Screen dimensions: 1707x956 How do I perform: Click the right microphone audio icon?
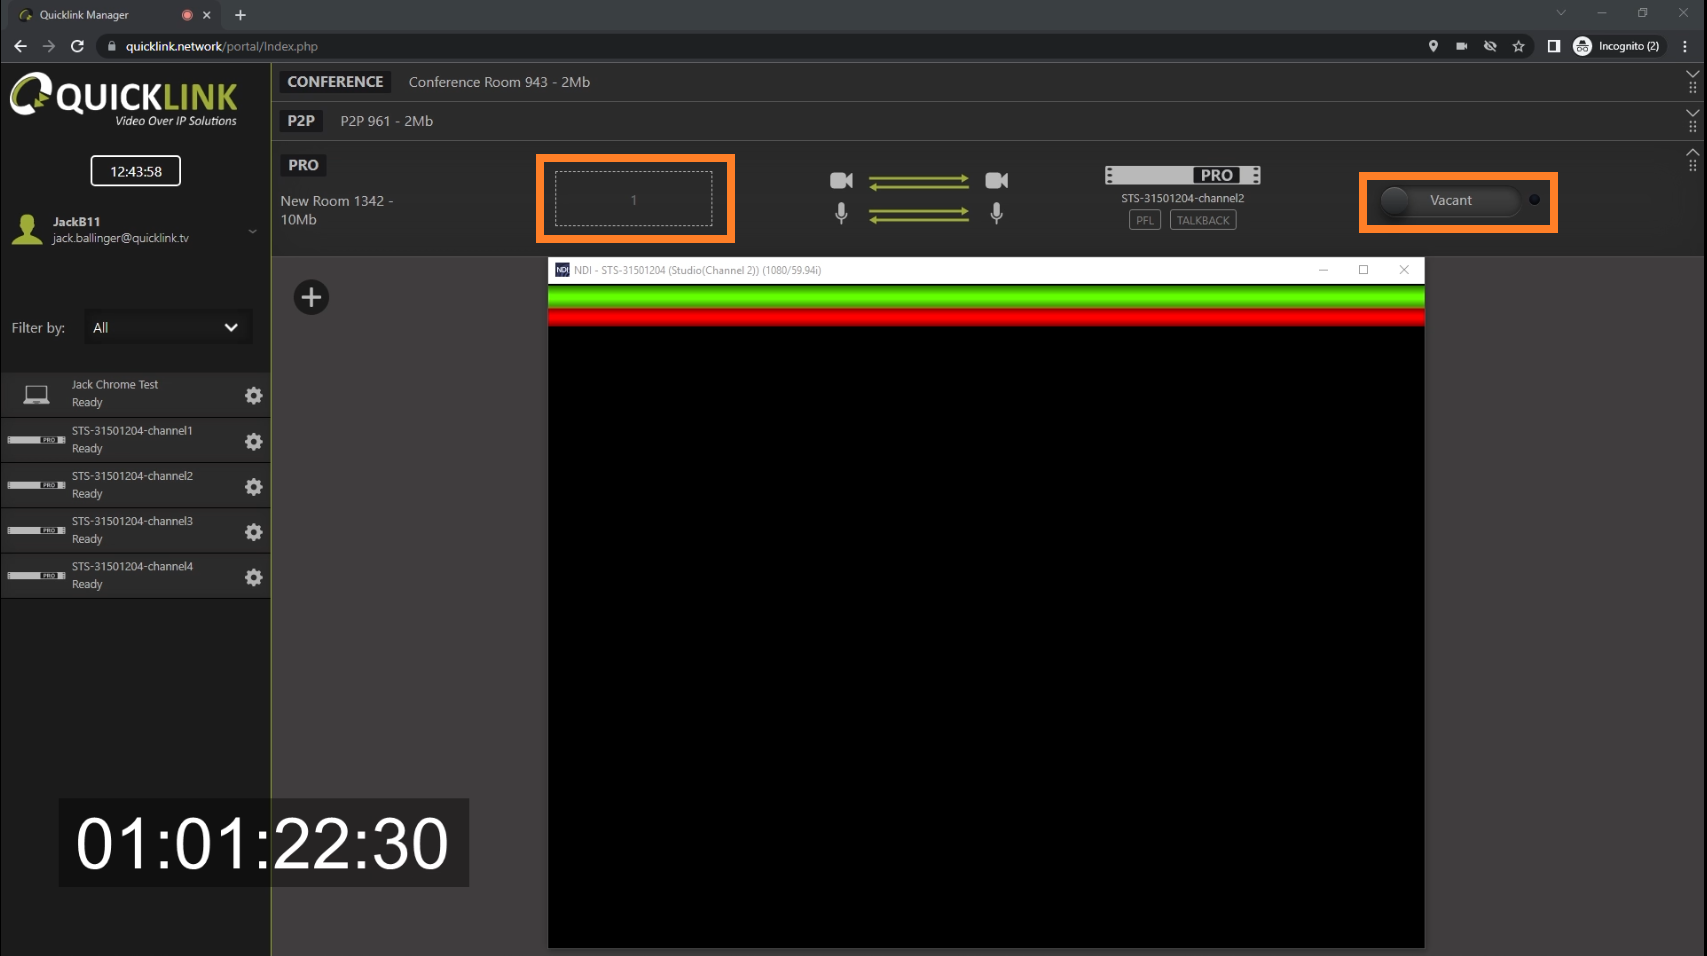tap(996, 213)
